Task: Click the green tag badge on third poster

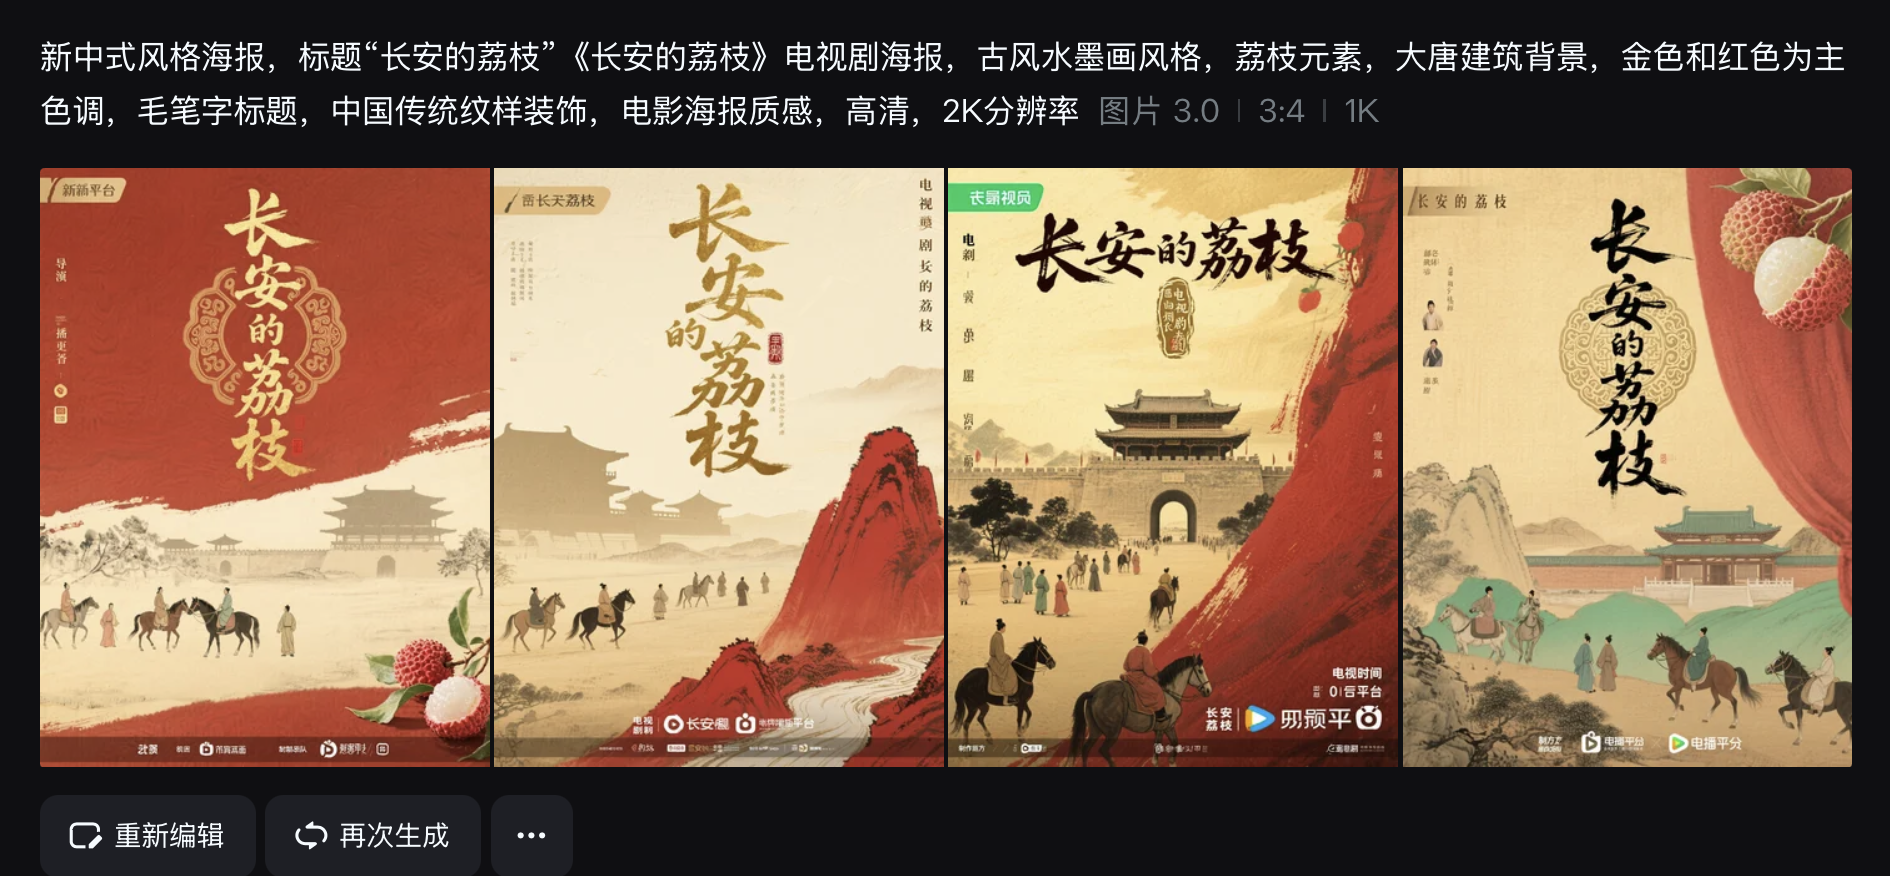Action: click(997, 197)
